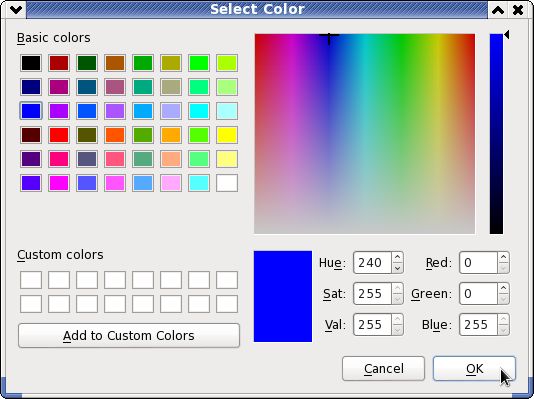Pick the magenta basic color swatch
Screen dimensions: 534x399
pos(59,183)
